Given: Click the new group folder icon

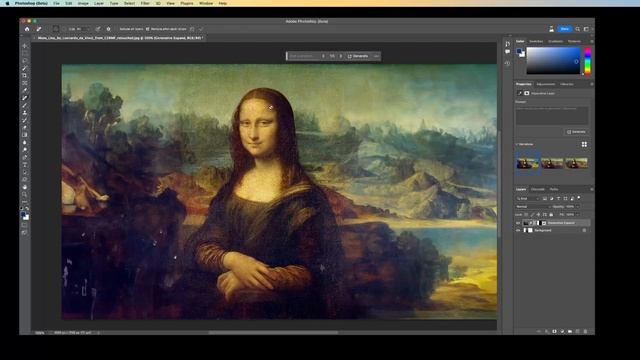Looking at the screenshot, I should pyautogui.click(x=570, y=331).
